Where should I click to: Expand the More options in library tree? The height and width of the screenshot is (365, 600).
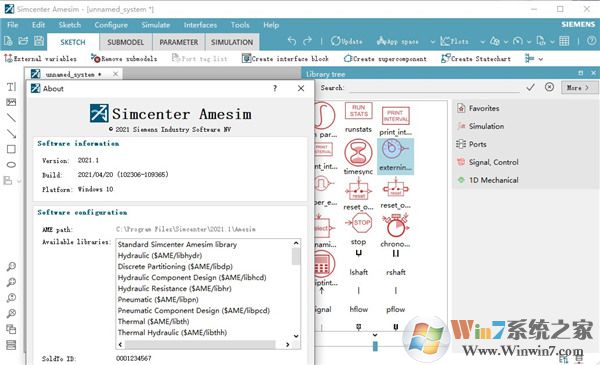578,88
